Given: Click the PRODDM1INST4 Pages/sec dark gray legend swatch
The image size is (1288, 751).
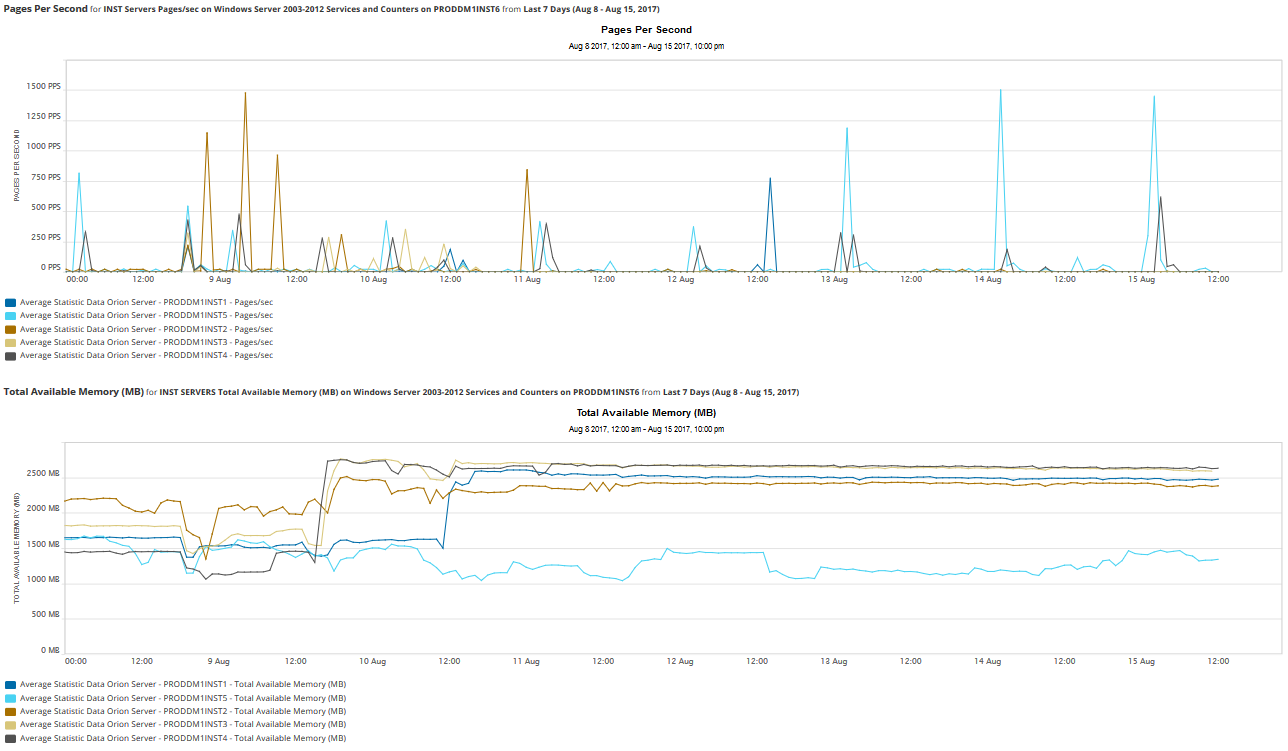Looking at the screenshot, I should [10, 356].
